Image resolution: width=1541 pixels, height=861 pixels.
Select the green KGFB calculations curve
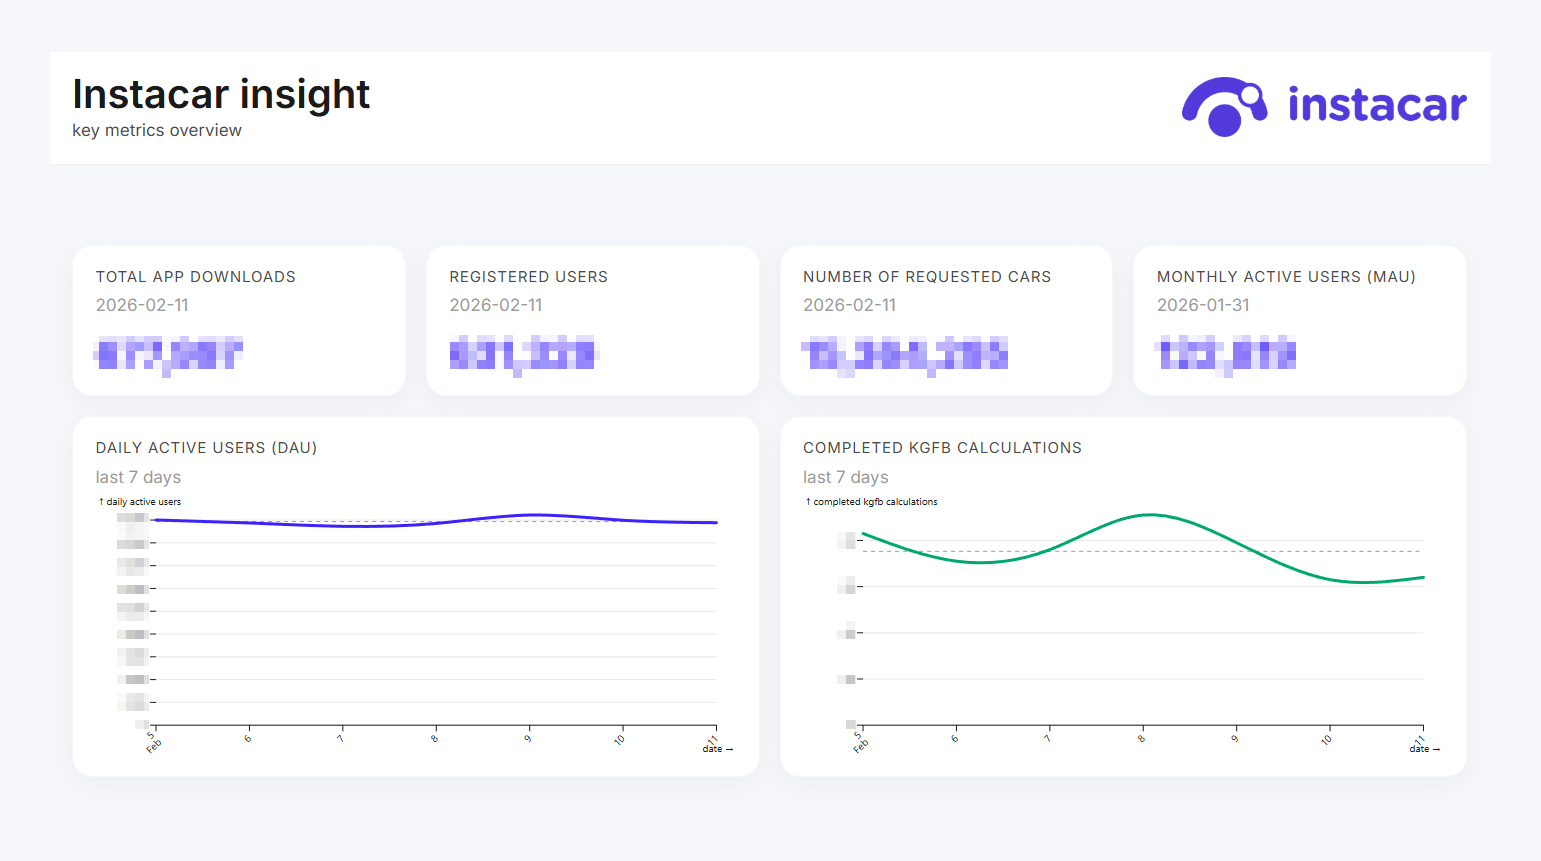pos(1150,516)
